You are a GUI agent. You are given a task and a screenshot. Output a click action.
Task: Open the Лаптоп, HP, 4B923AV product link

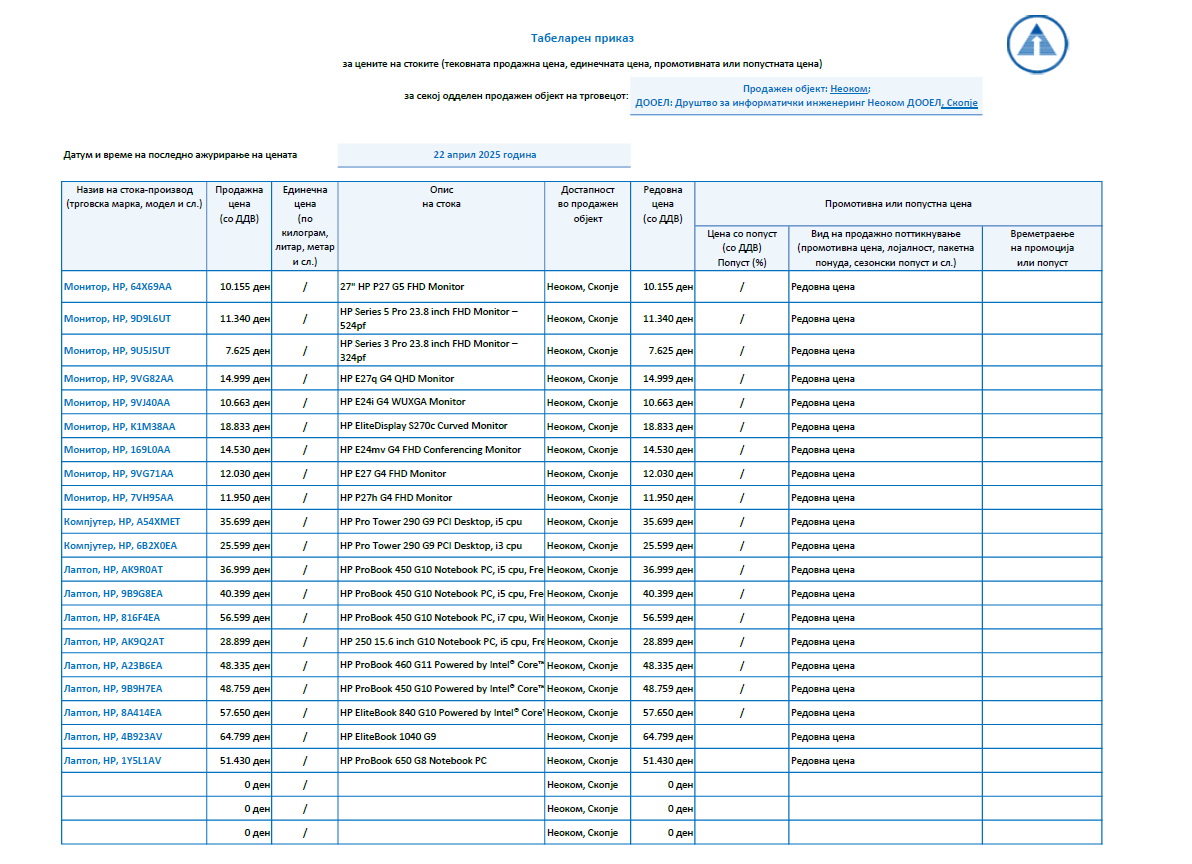click(113, 736)
